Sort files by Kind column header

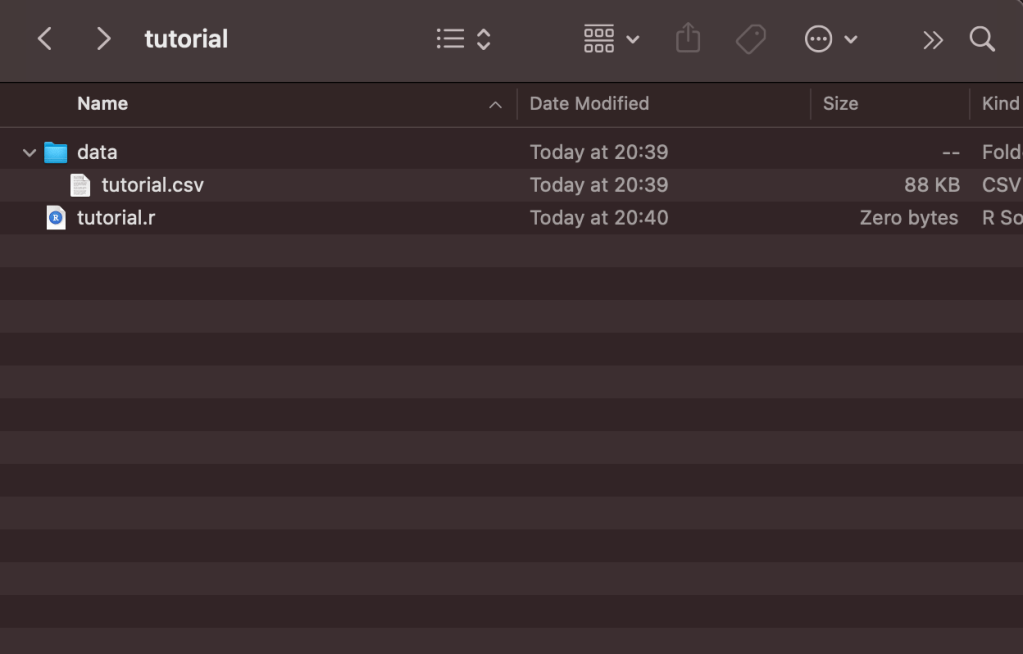(x=1000, y=104)
